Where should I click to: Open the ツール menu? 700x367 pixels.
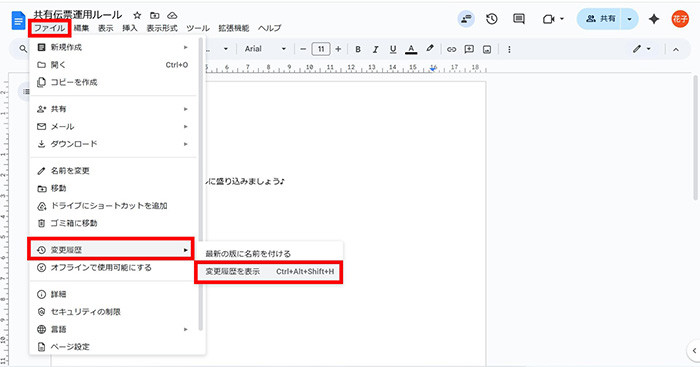coord(198,28)
